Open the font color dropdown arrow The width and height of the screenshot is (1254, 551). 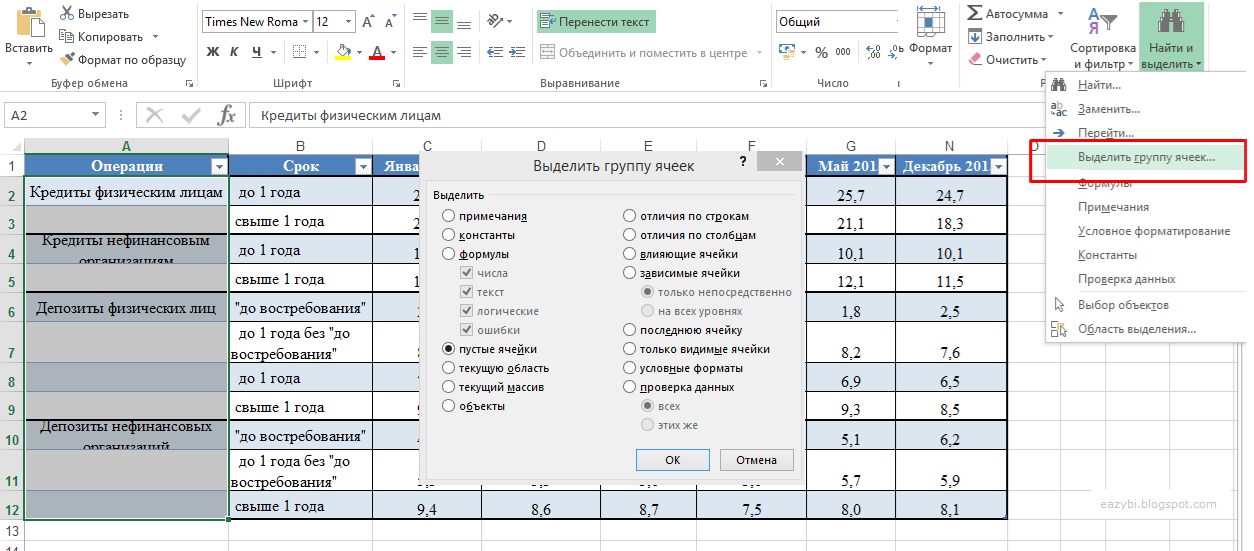click(x=393, y=52)
